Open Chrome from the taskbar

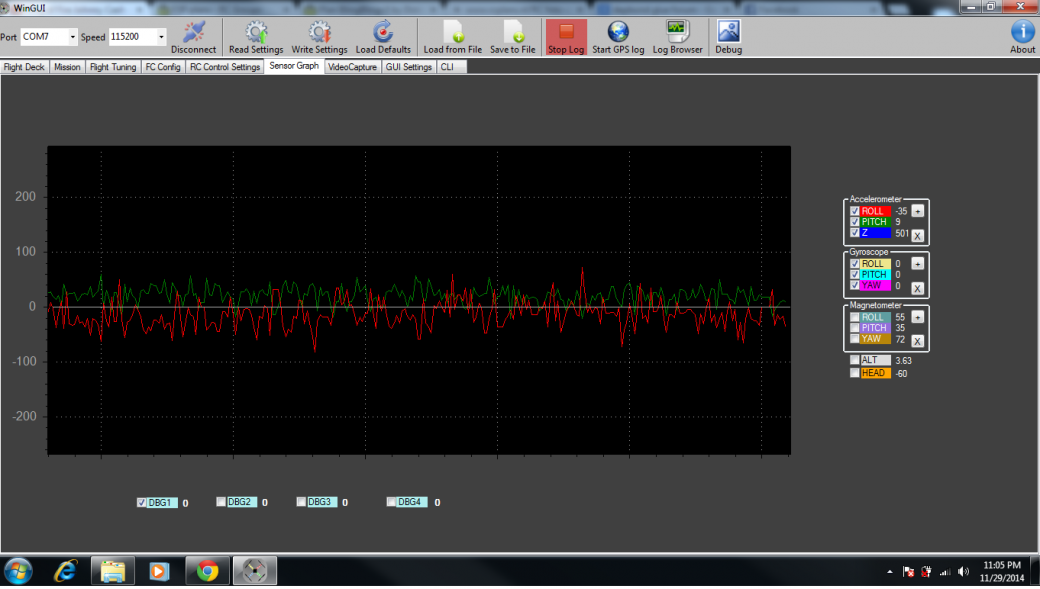[x=208, y=571]
